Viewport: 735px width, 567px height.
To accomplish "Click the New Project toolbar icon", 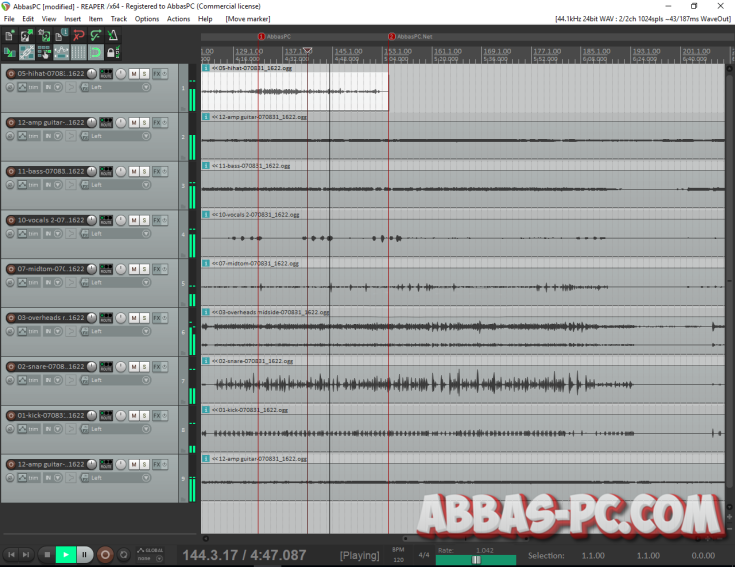I will click(9, 36).
